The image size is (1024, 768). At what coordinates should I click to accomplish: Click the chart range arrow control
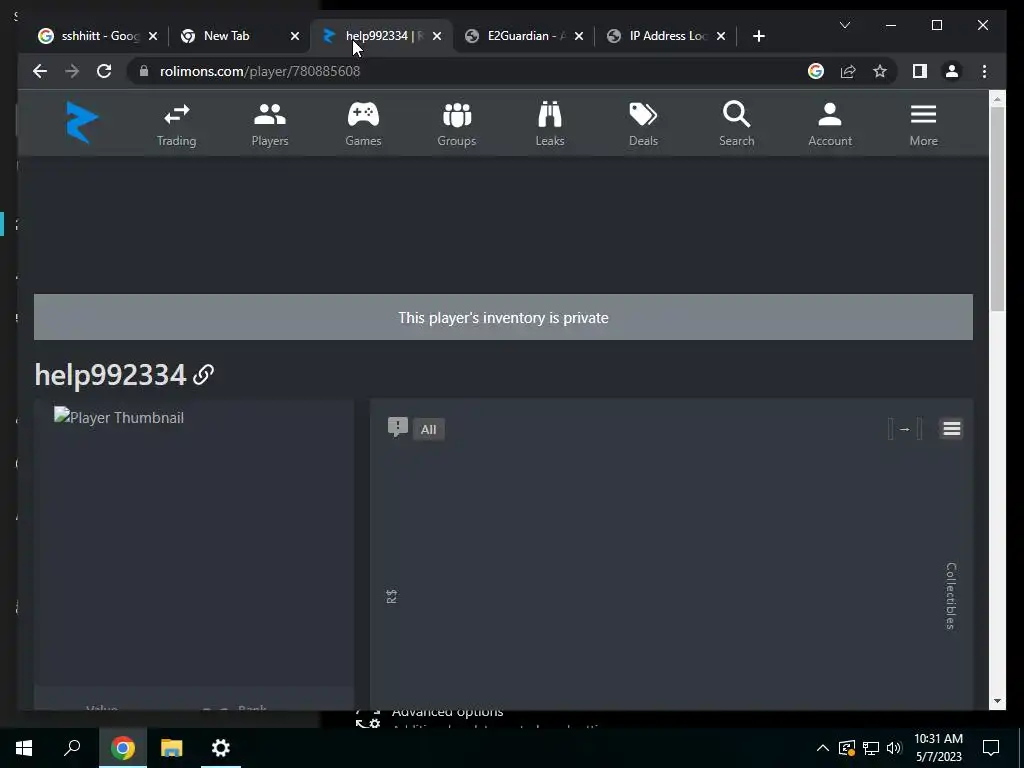tap(904, 429)
